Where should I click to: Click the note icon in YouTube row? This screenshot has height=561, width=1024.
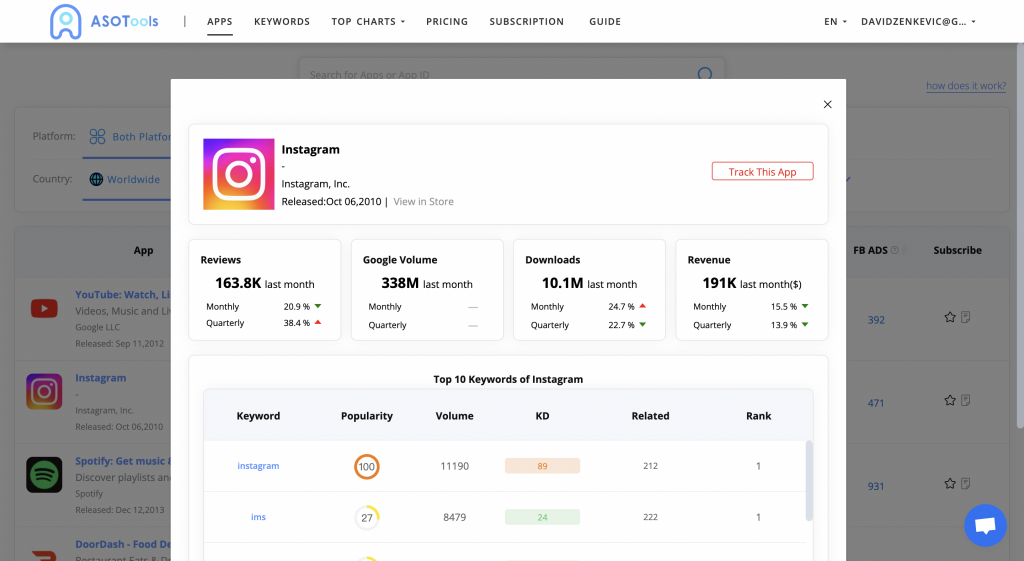(966, 317)
